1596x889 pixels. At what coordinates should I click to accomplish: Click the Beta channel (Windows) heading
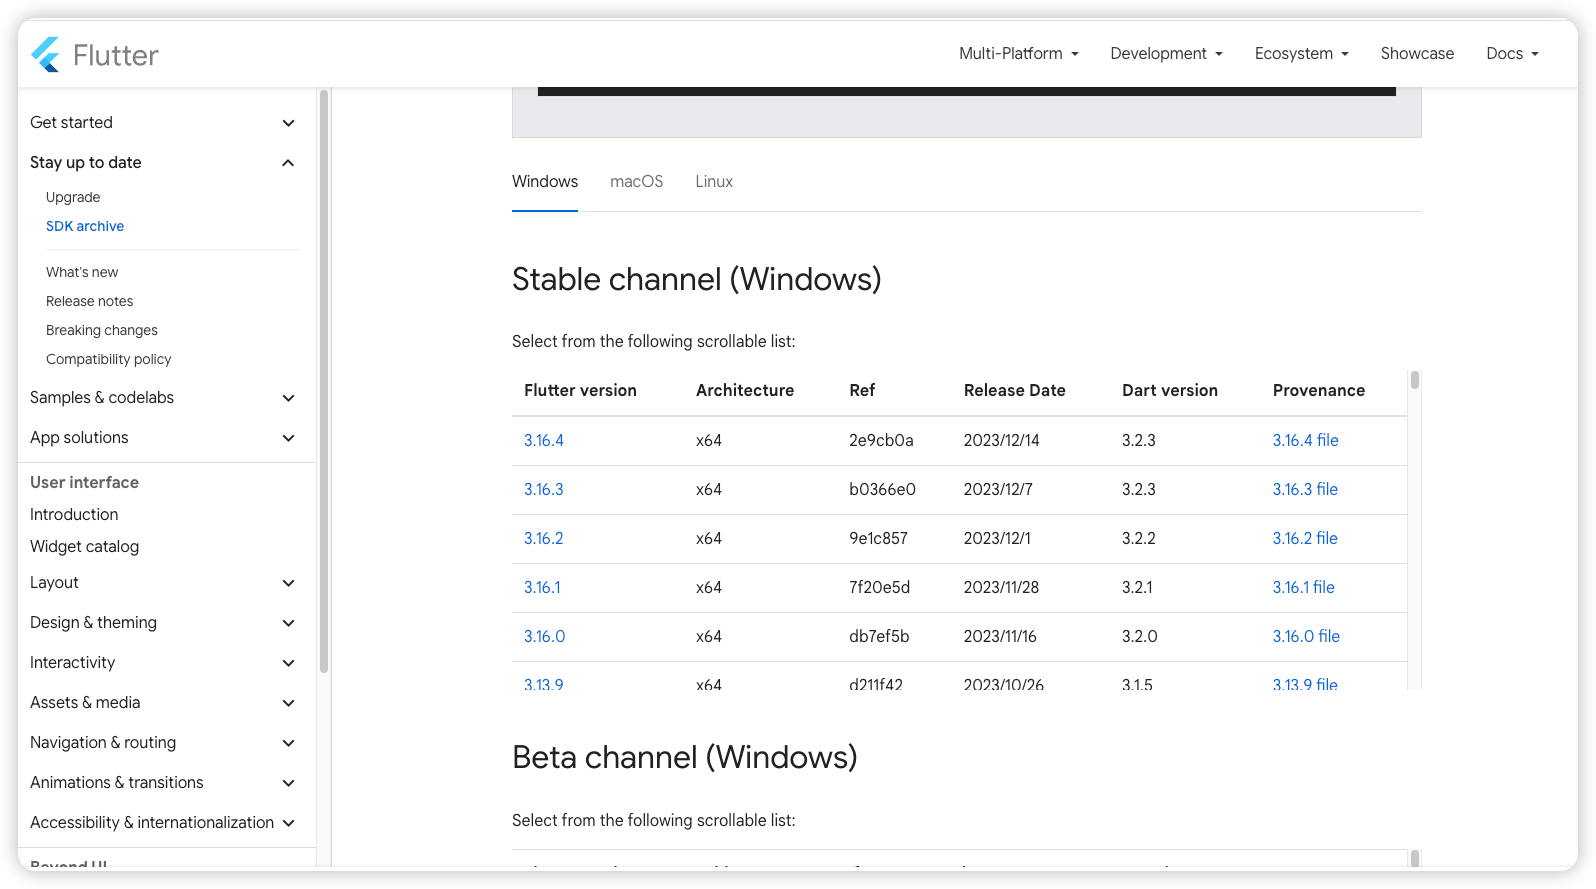click(685, 757)
